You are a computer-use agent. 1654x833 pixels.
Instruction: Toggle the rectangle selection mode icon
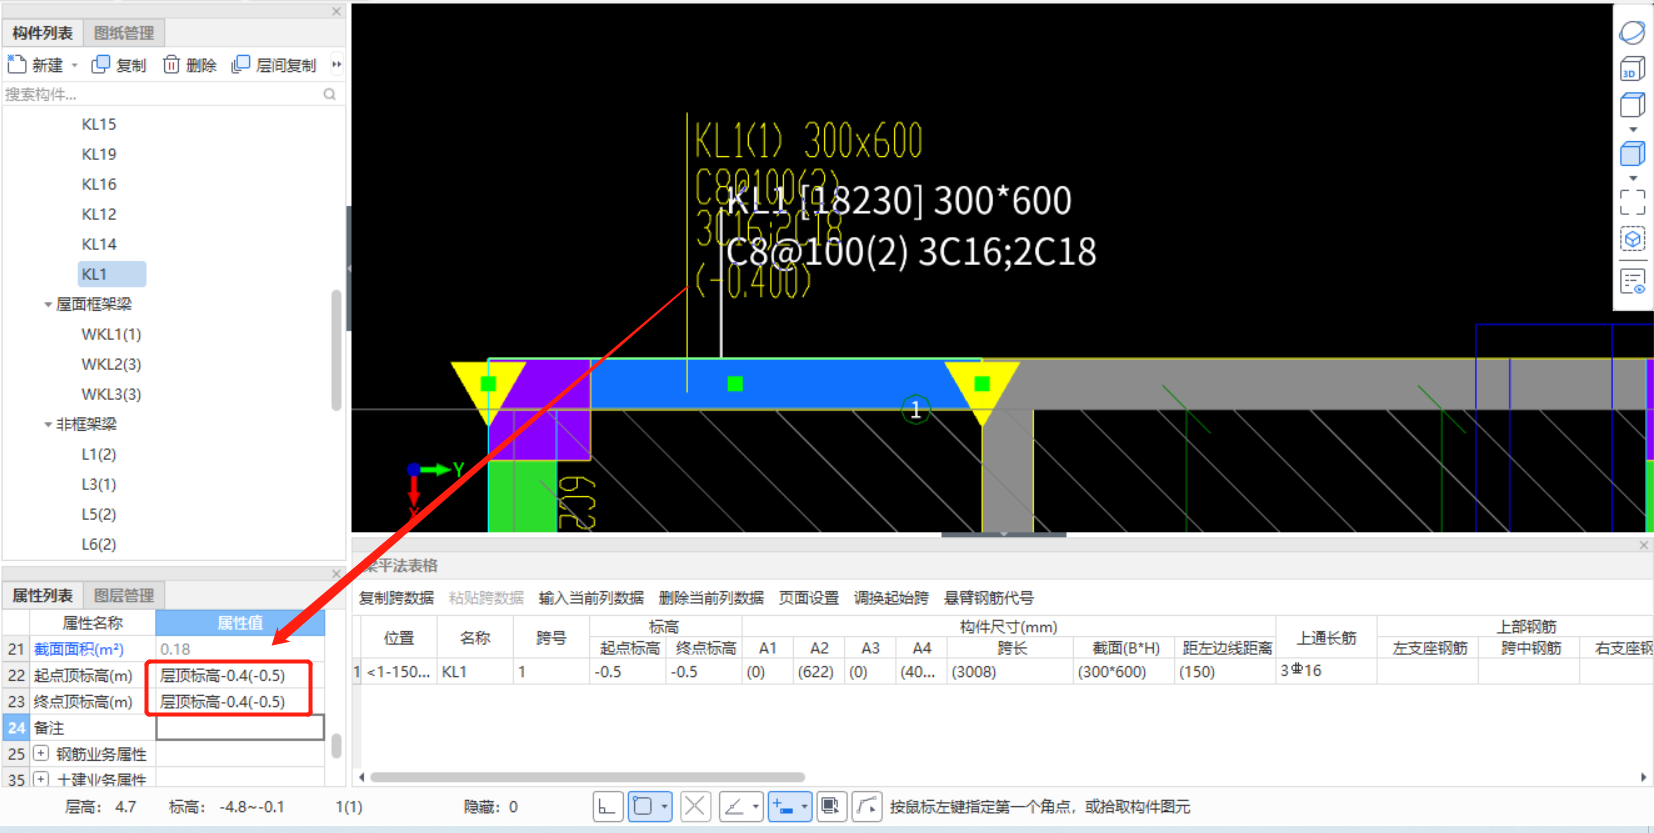(643, 806)
